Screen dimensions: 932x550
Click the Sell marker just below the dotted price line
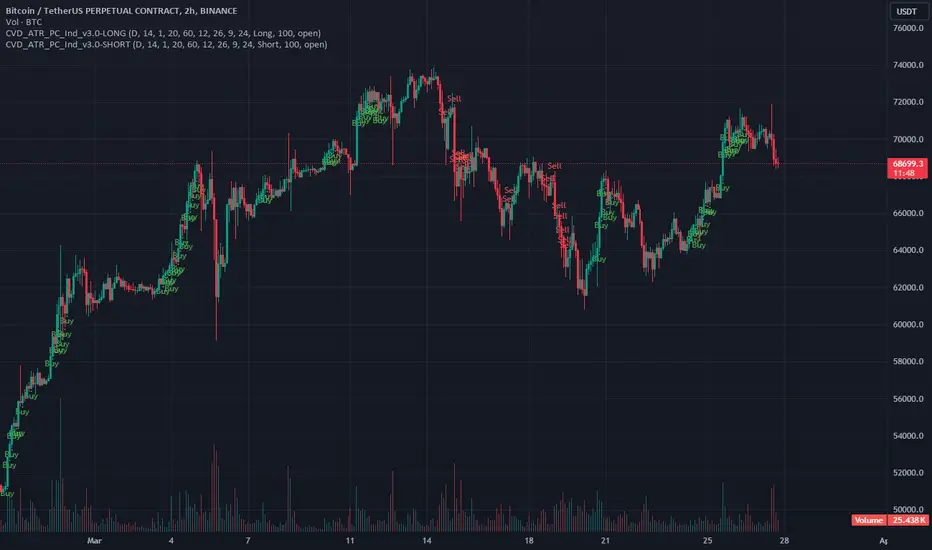[555, 166]
